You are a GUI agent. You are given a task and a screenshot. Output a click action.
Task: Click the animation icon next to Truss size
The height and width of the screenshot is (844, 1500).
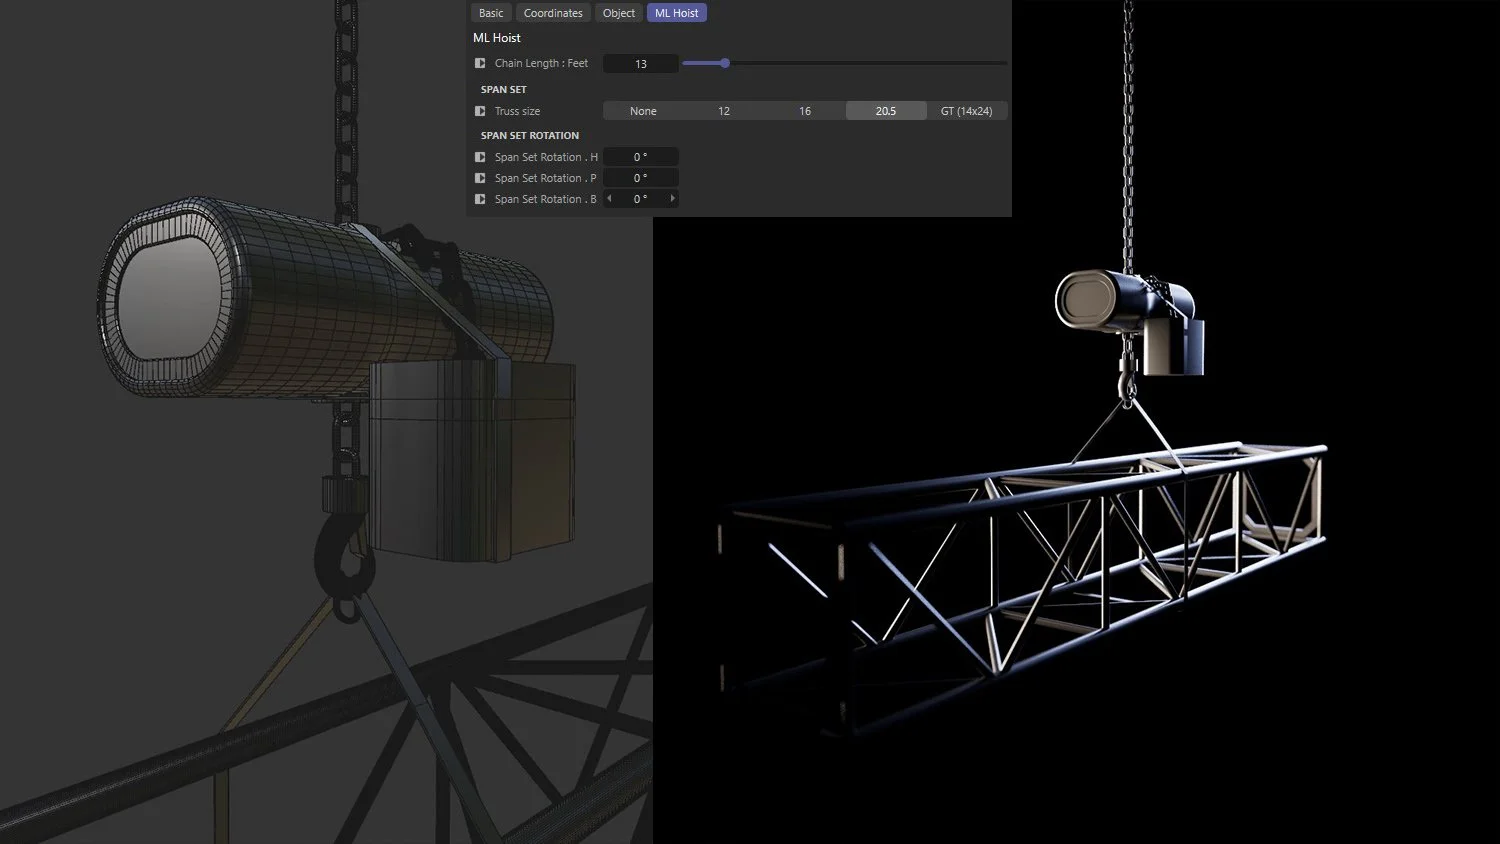click(480, 111)
